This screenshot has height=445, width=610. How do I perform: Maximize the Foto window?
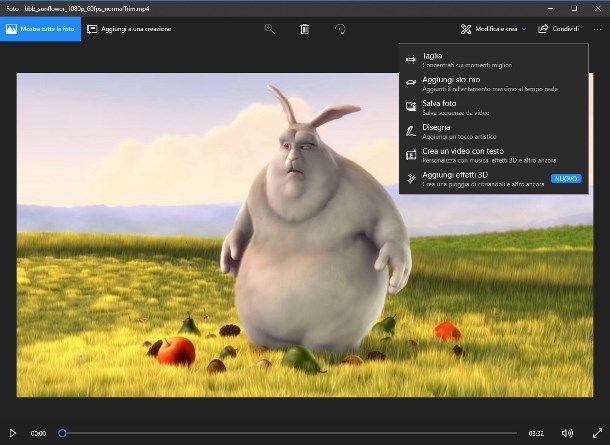coord(574,8)
